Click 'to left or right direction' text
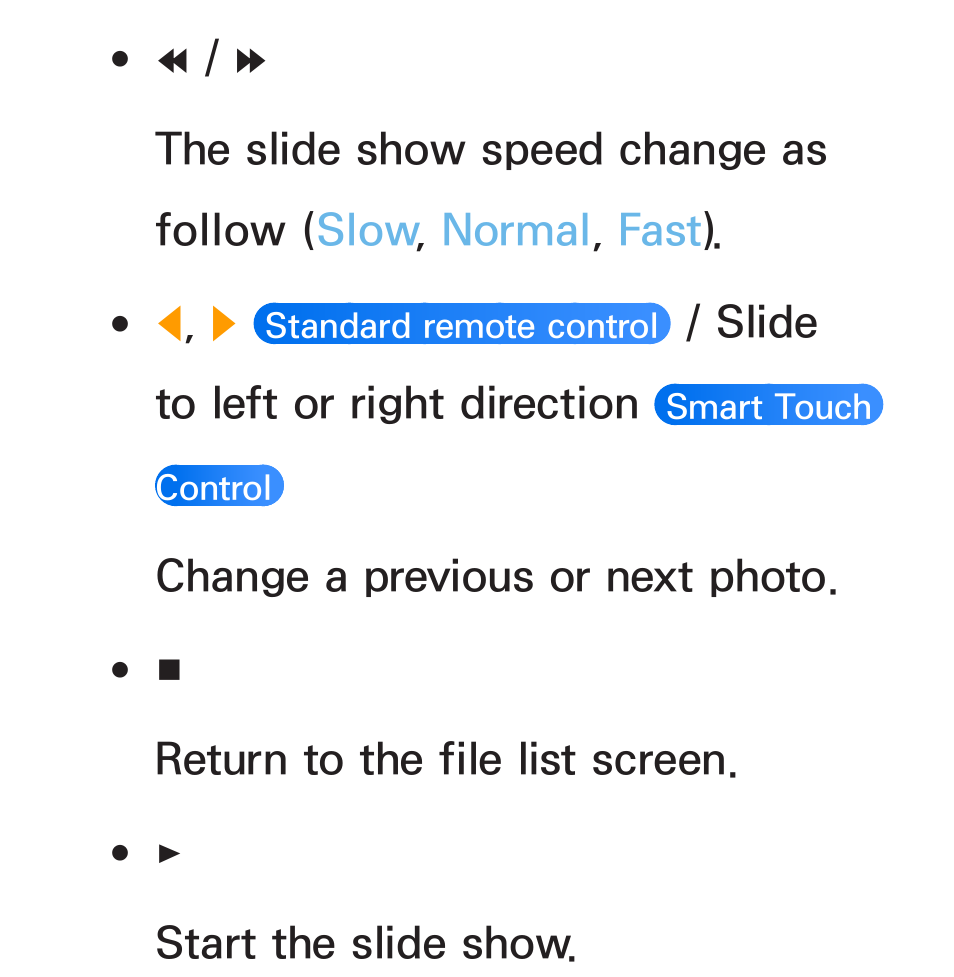Screen dimensions: 954x977 (x=397, y=405)
